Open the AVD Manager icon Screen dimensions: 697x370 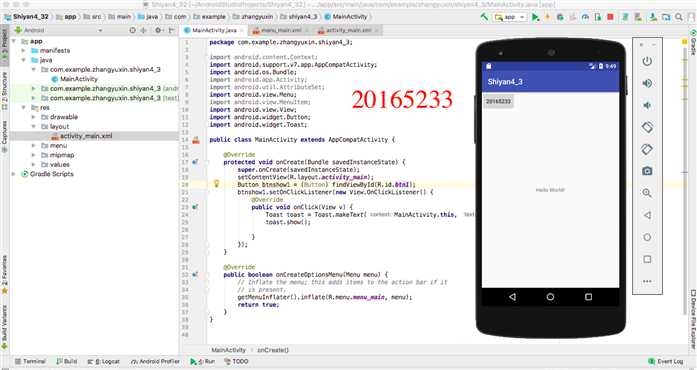click(x=638, y=17)
